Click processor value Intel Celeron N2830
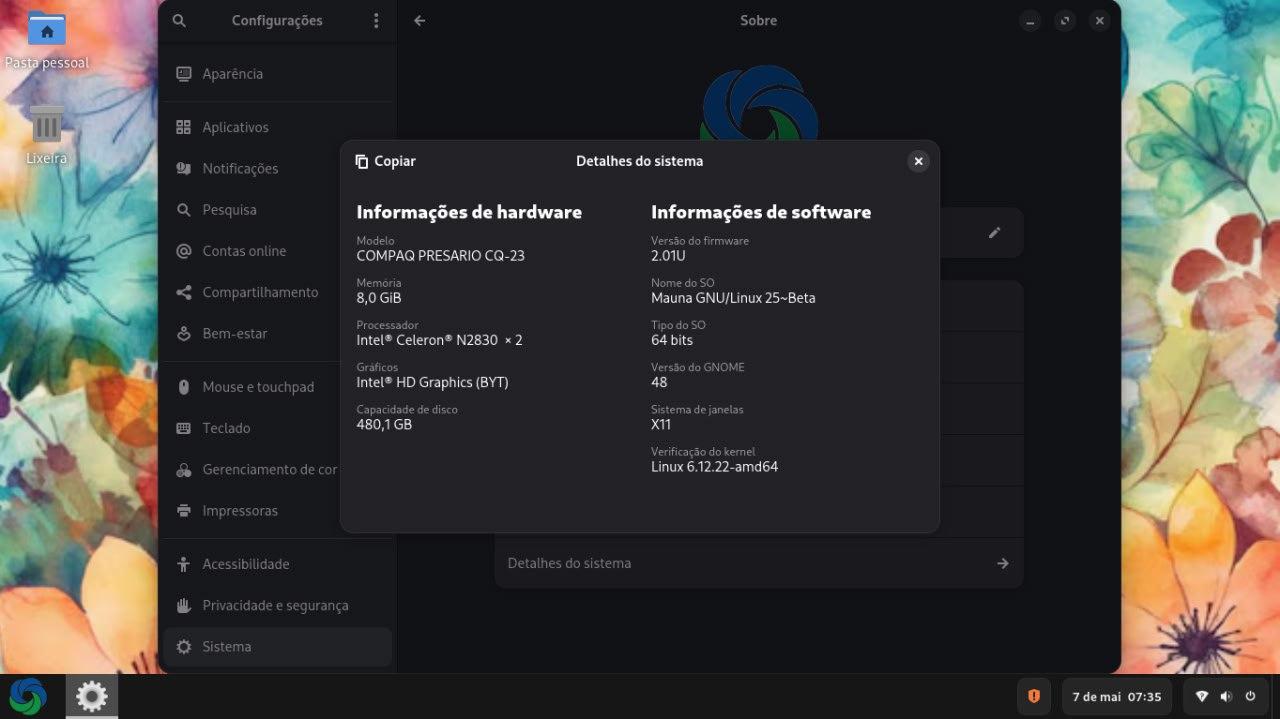The image size is (1280, 719). 439,340
